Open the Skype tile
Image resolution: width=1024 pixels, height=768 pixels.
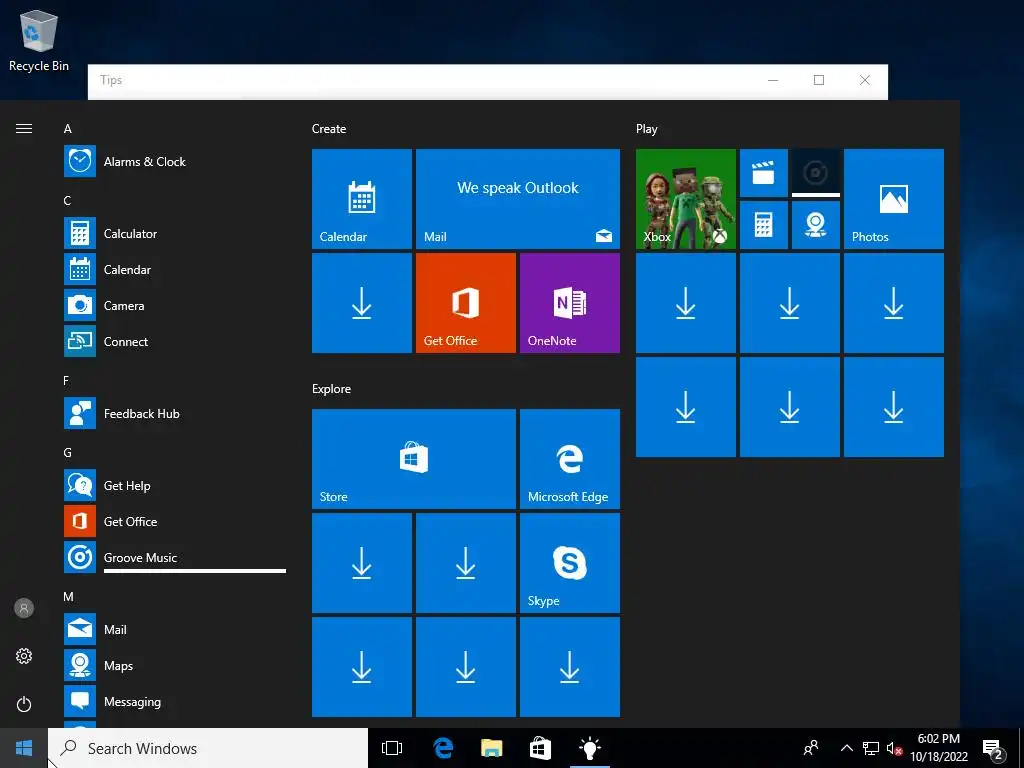tap(569, 563)
